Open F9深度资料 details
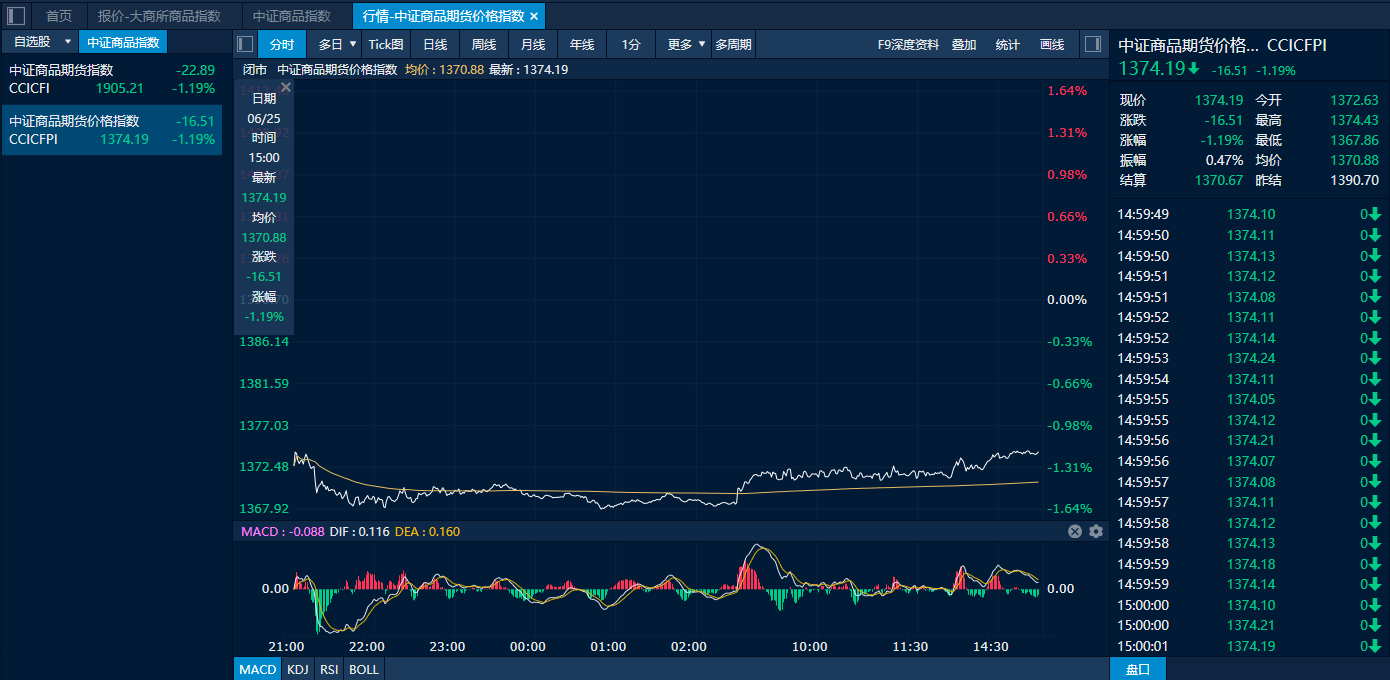The image size is (1390, 680). coord(908,44)
